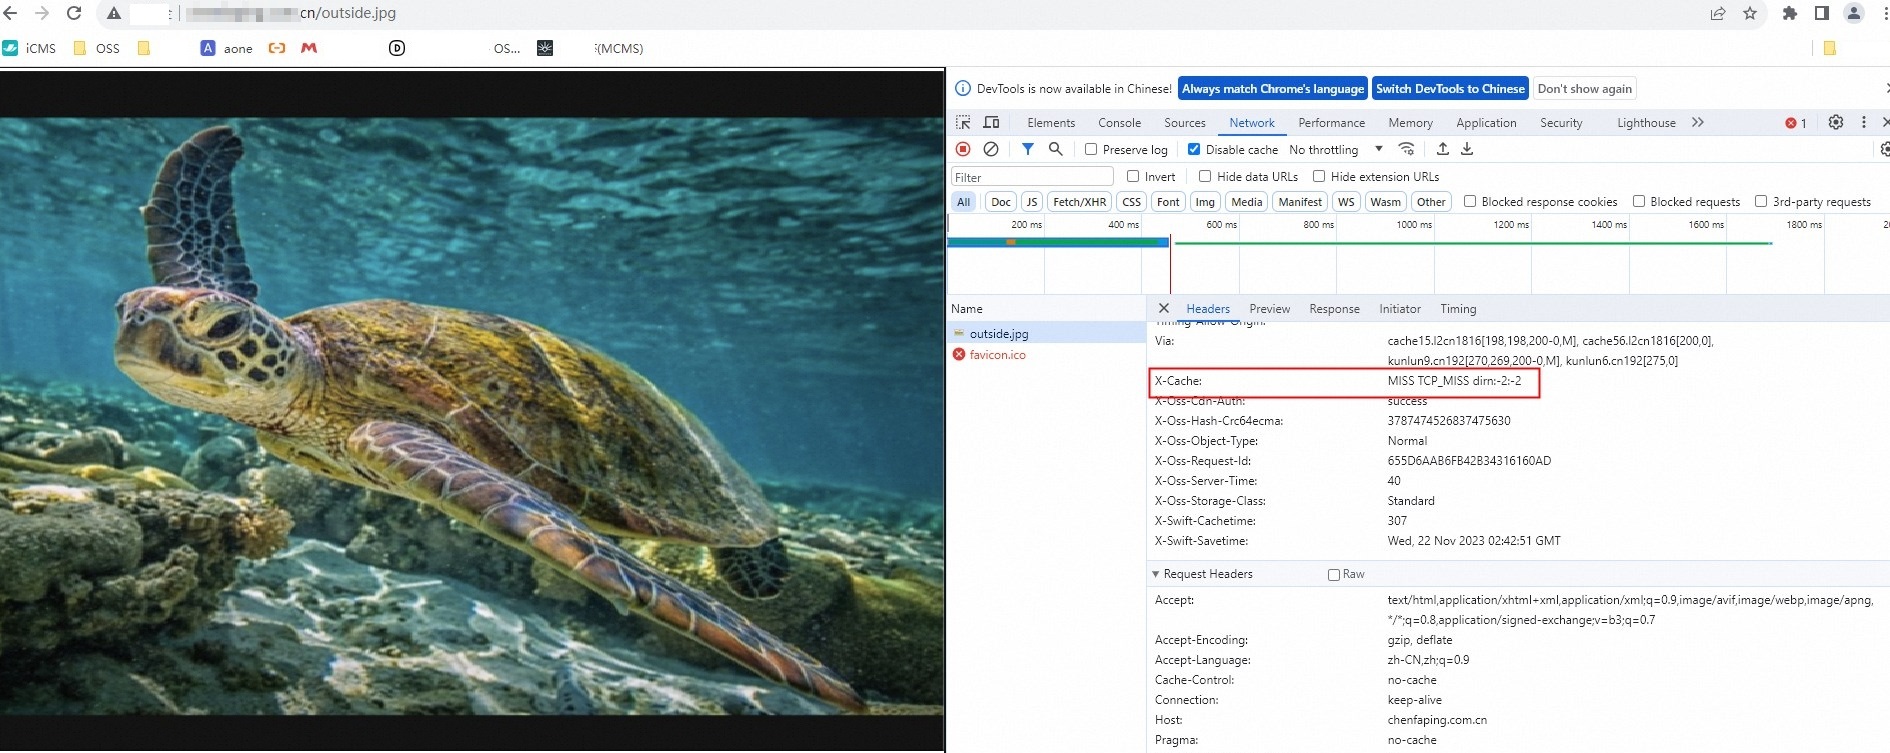This screenshot has width=1890, height=753.
Task: Expand more DevTools tabs chevron
Action: click(1698, 122)
